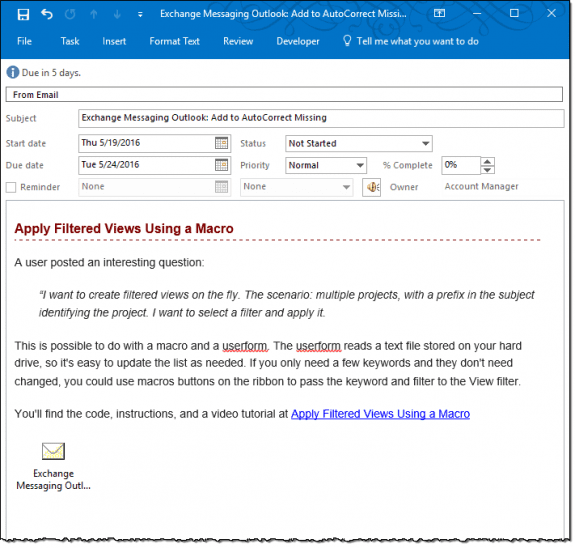Click the % Complete value 0%

pos(461,165)
